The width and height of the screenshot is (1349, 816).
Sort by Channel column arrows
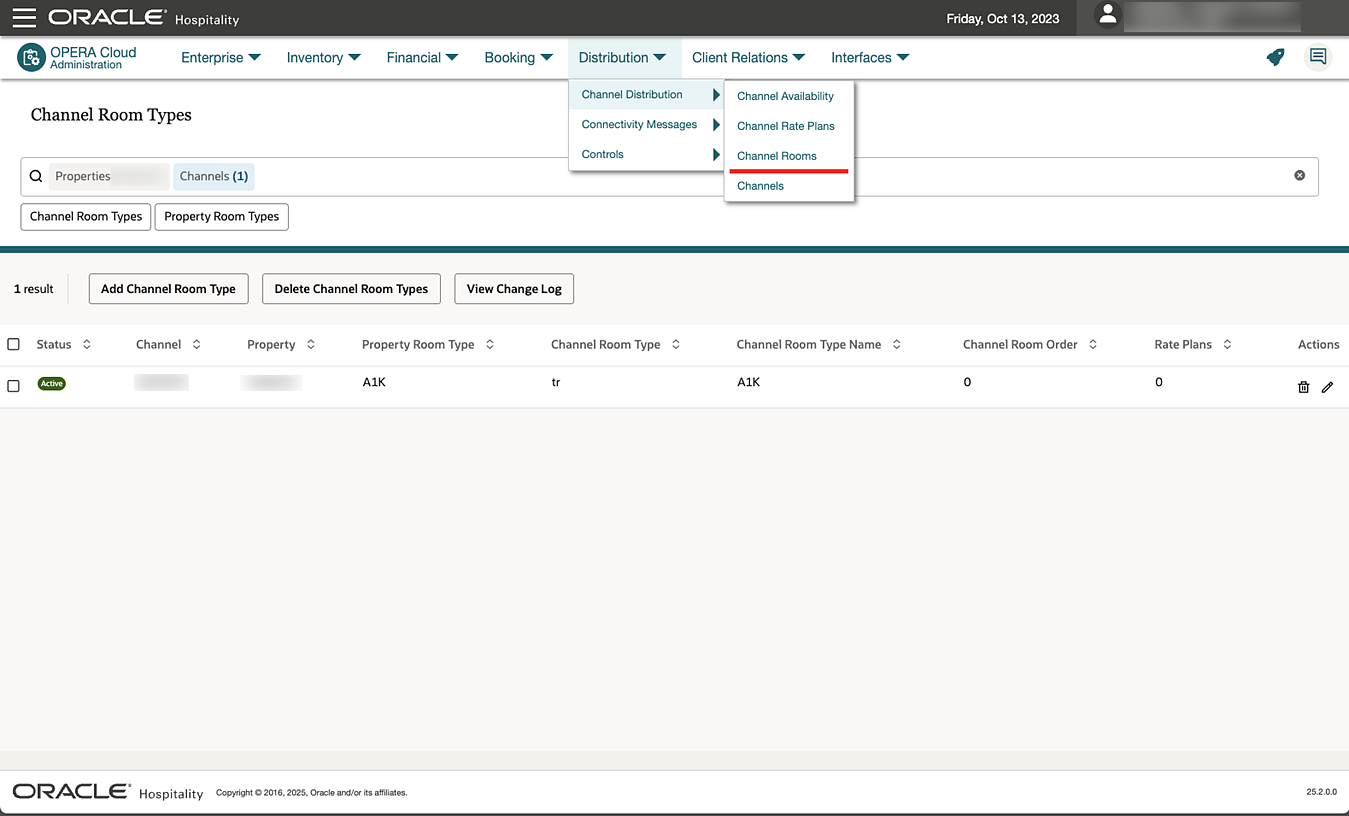[197, 344]
